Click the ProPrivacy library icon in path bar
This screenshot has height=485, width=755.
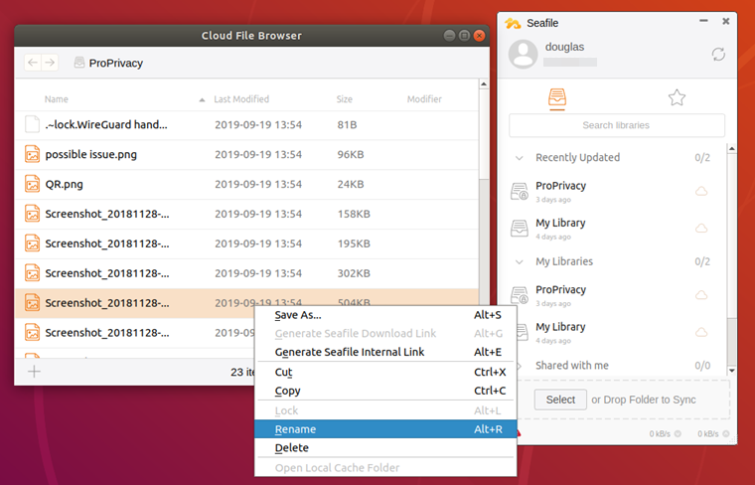[x=79, y=63]
